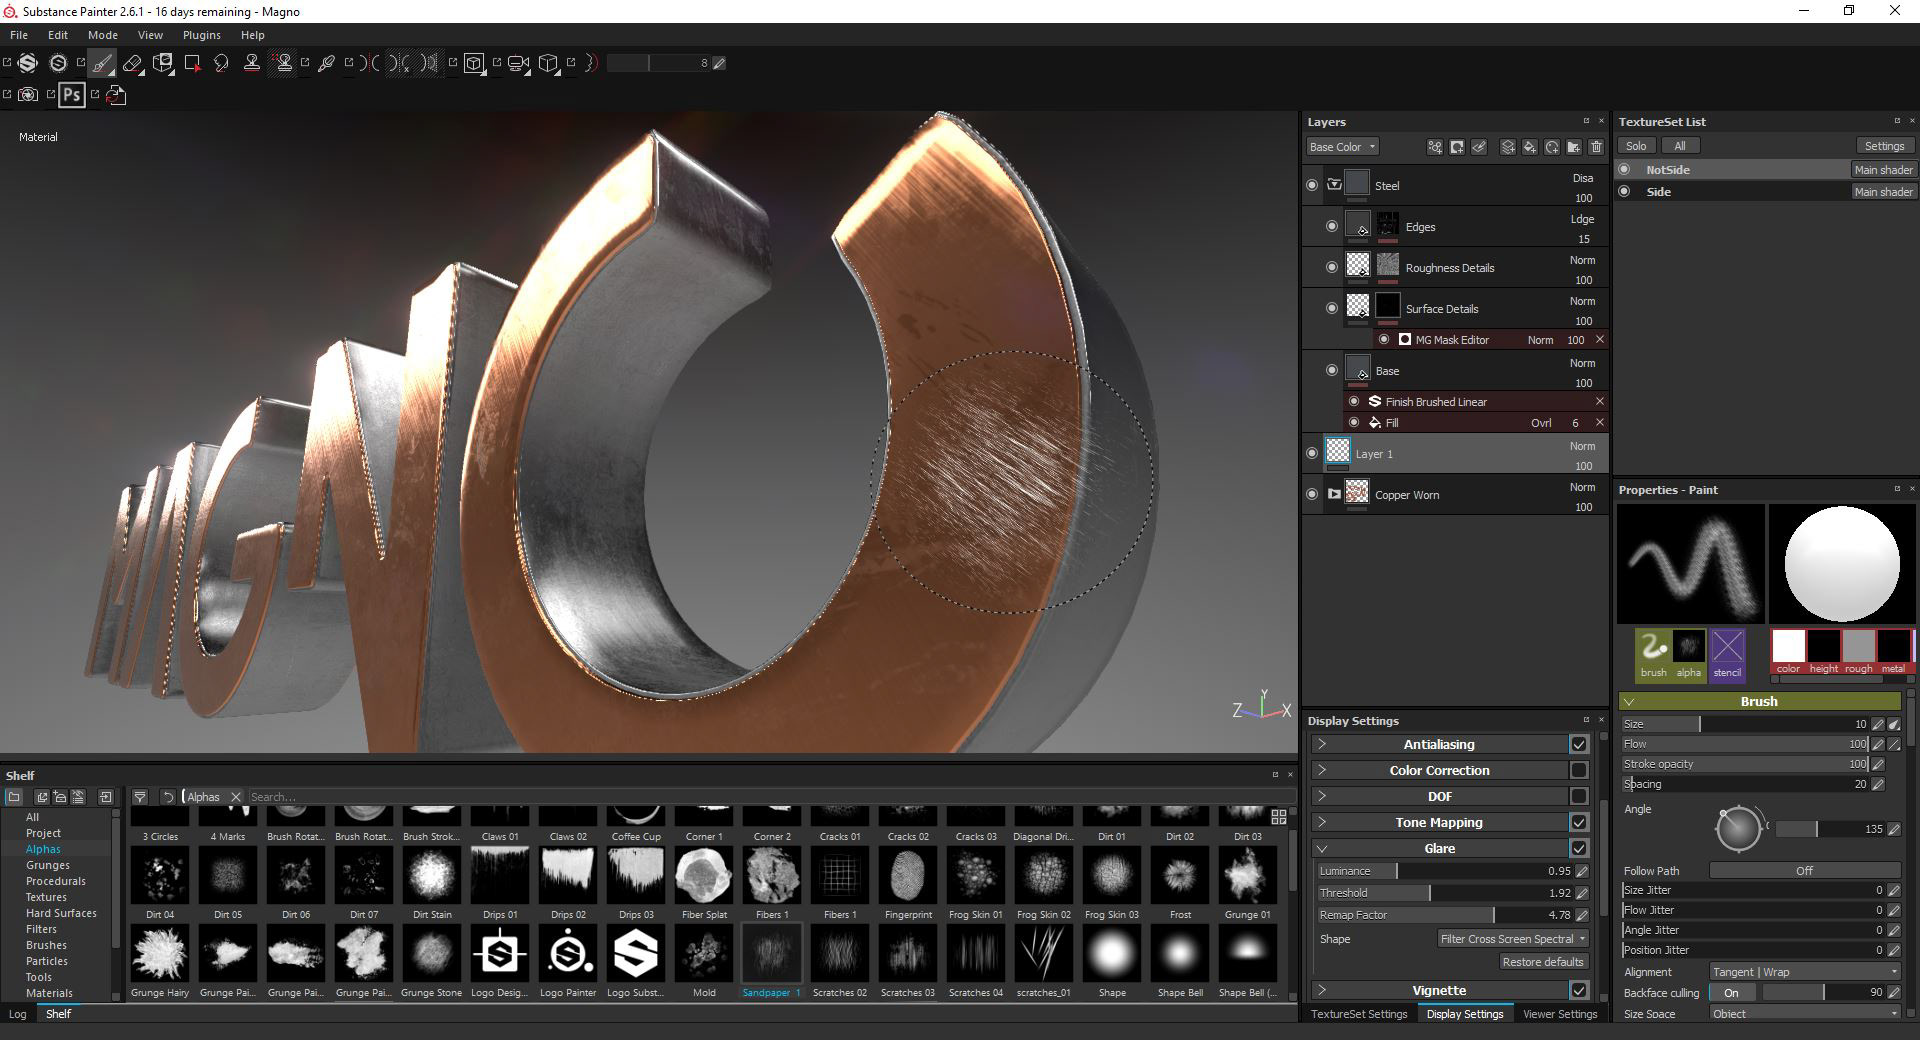Clear the Alphas search filter tag

click(236, 797)
